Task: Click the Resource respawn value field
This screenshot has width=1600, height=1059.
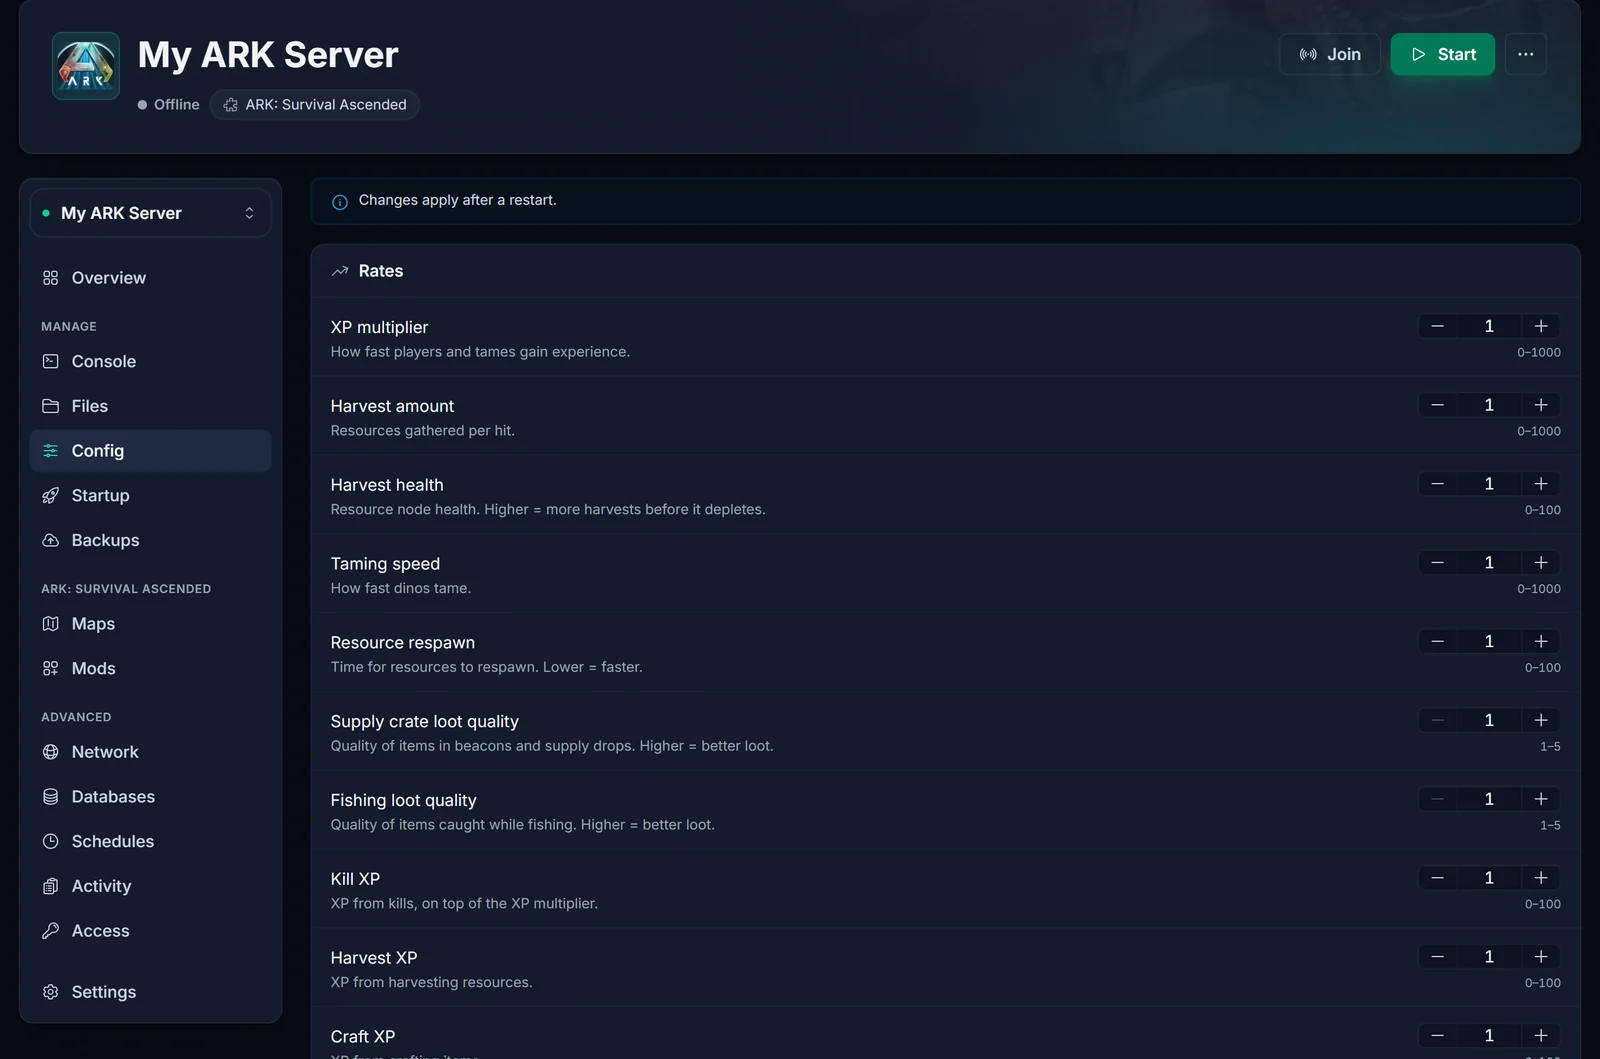Action: coord(1489,641)
